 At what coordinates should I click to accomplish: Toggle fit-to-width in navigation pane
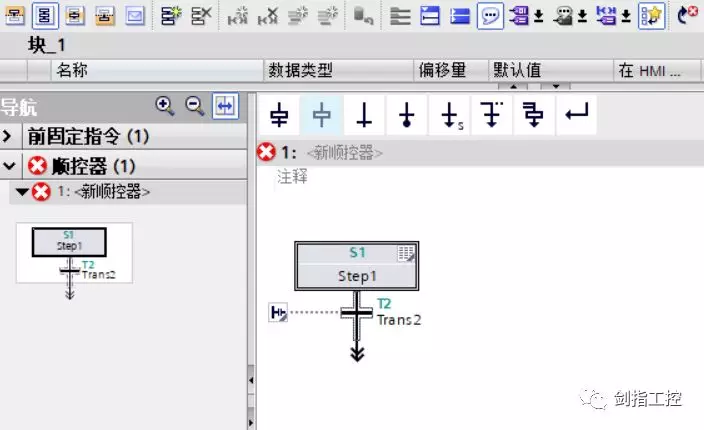225,105
